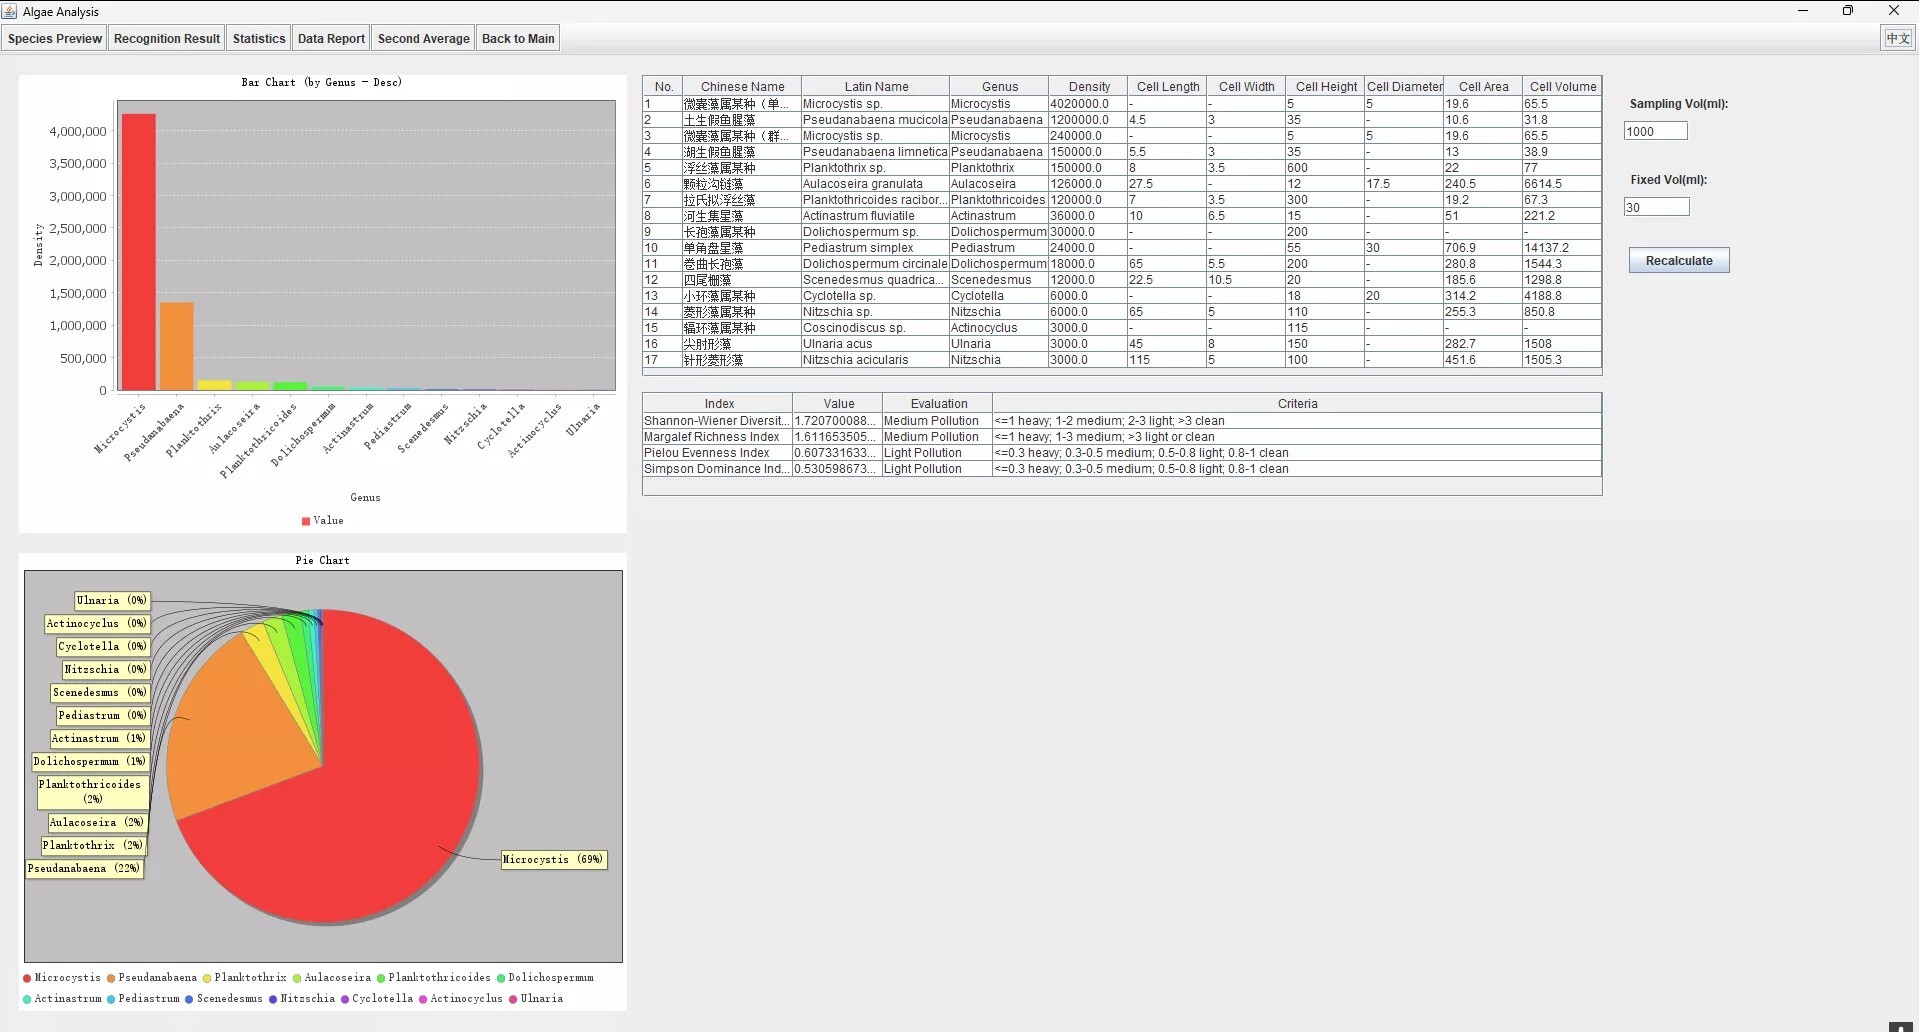This screenshot has width=1920, height=1032.
Task: Click the Cell Volume column header
Action: 1562,87
